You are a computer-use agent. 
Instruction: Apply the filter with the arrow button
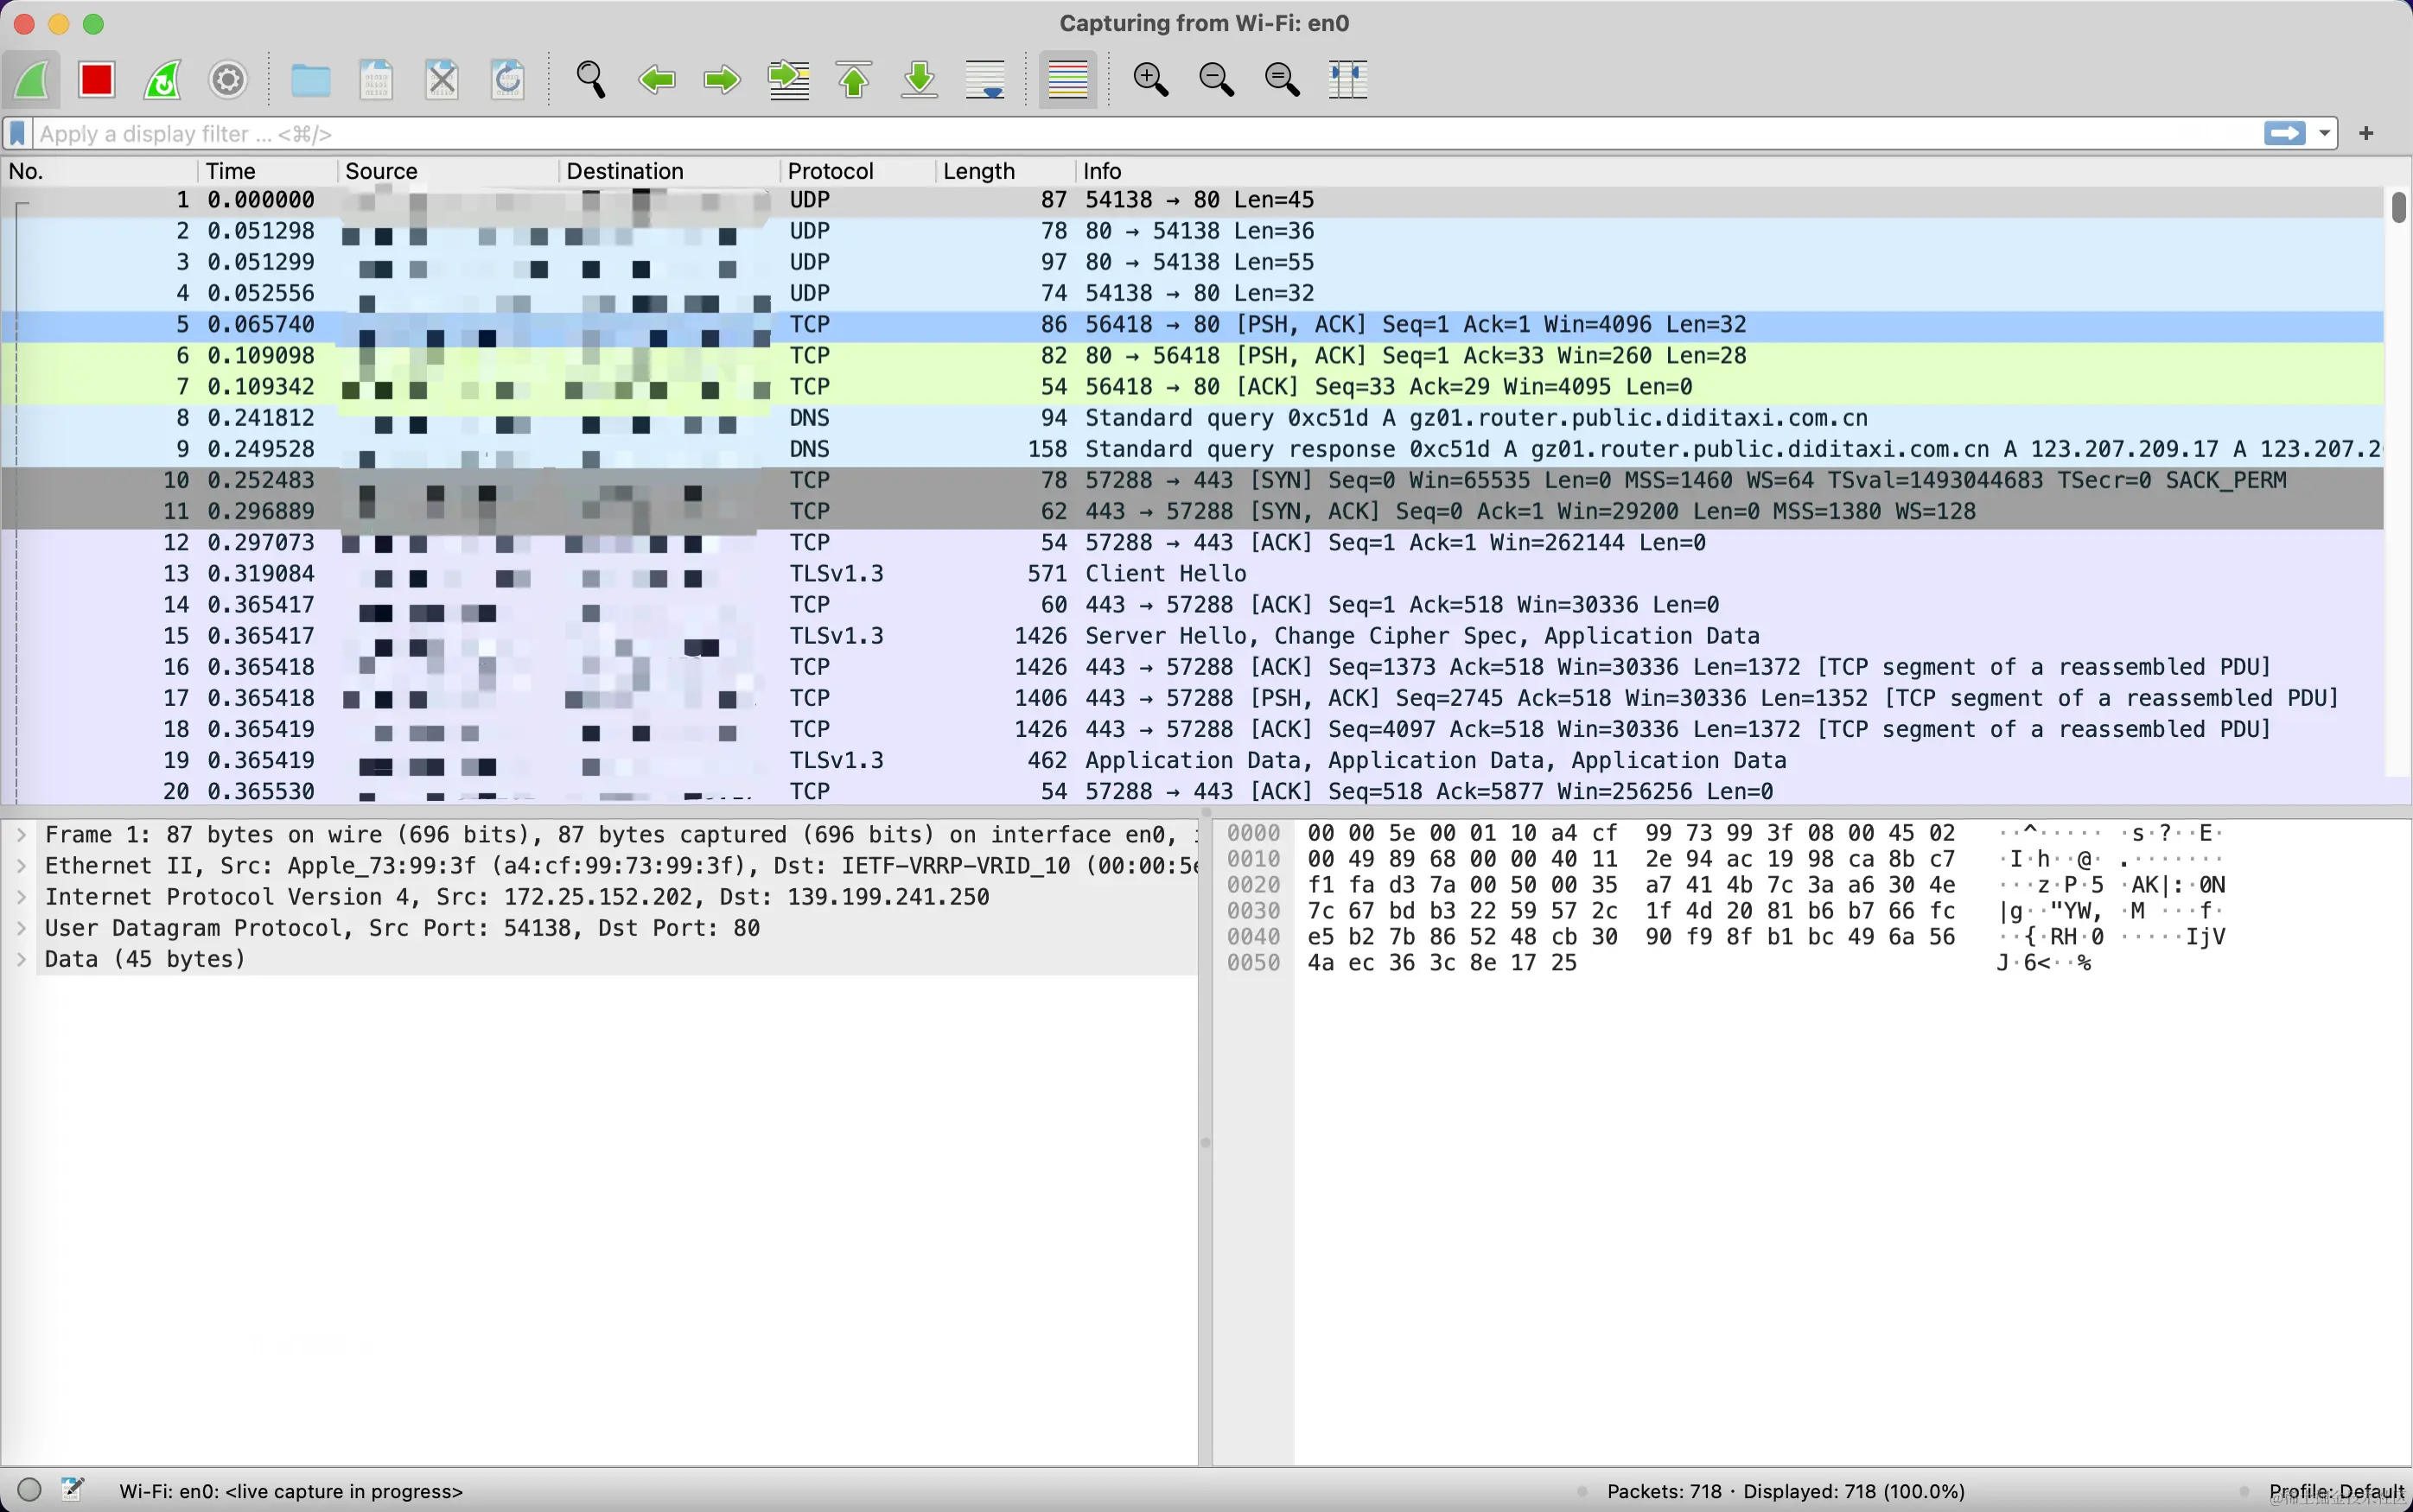(2284, 133)
